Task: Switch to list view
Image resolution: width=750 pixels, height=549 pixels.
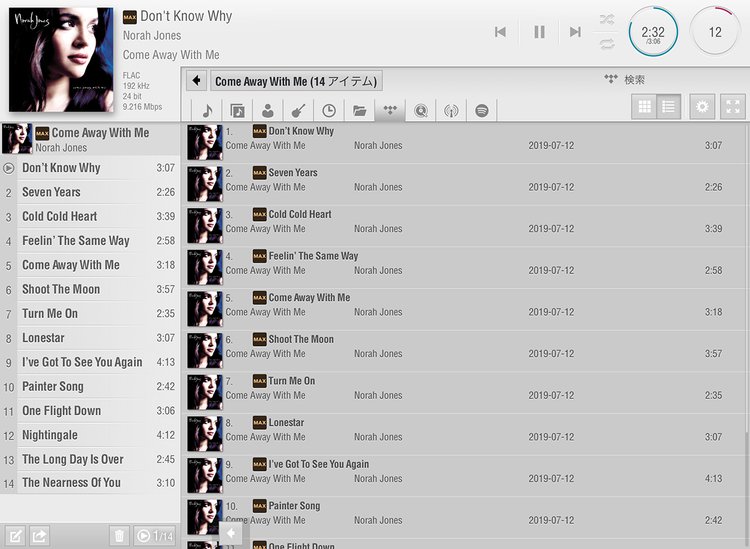Action: pos(669,106)
